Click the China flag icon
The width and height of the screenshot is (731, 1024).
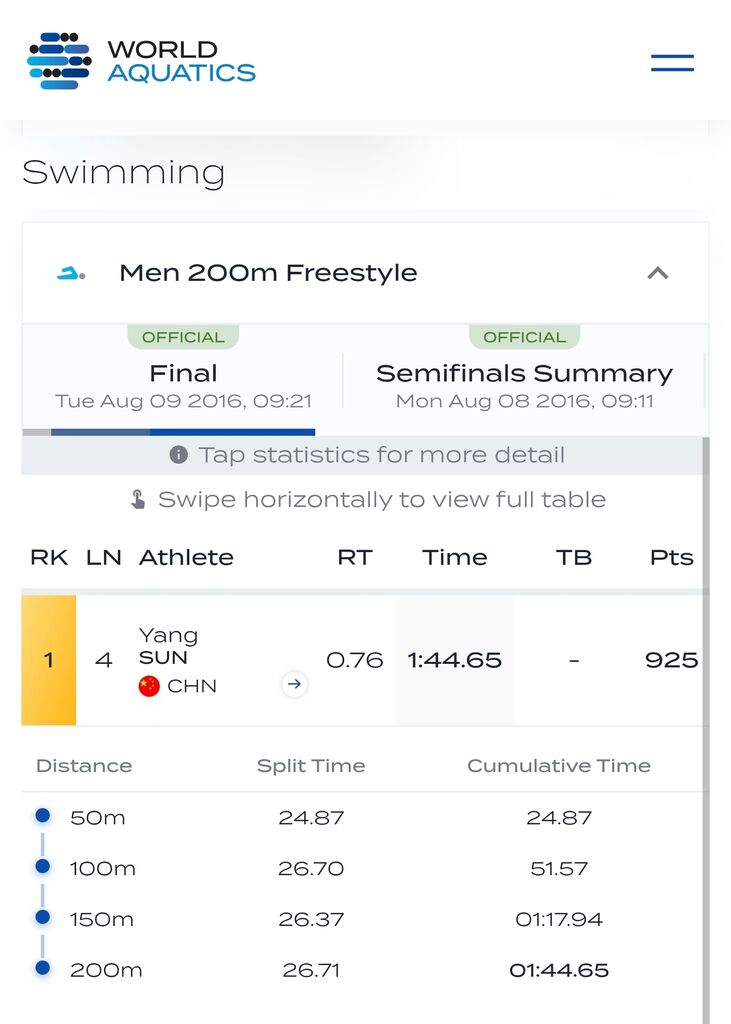[149, 686]
